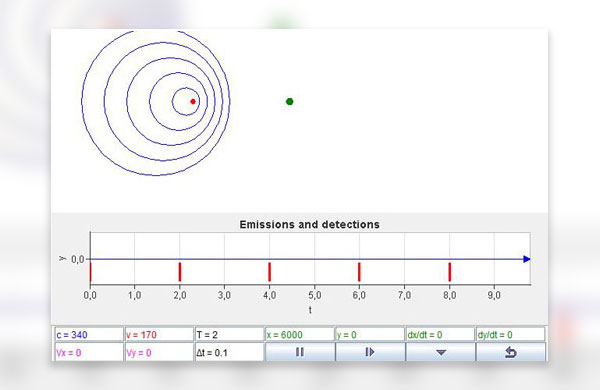Click the 1,0 tick label
The width and height of the screenshot is (600, 390).
[x=134, y=295]
